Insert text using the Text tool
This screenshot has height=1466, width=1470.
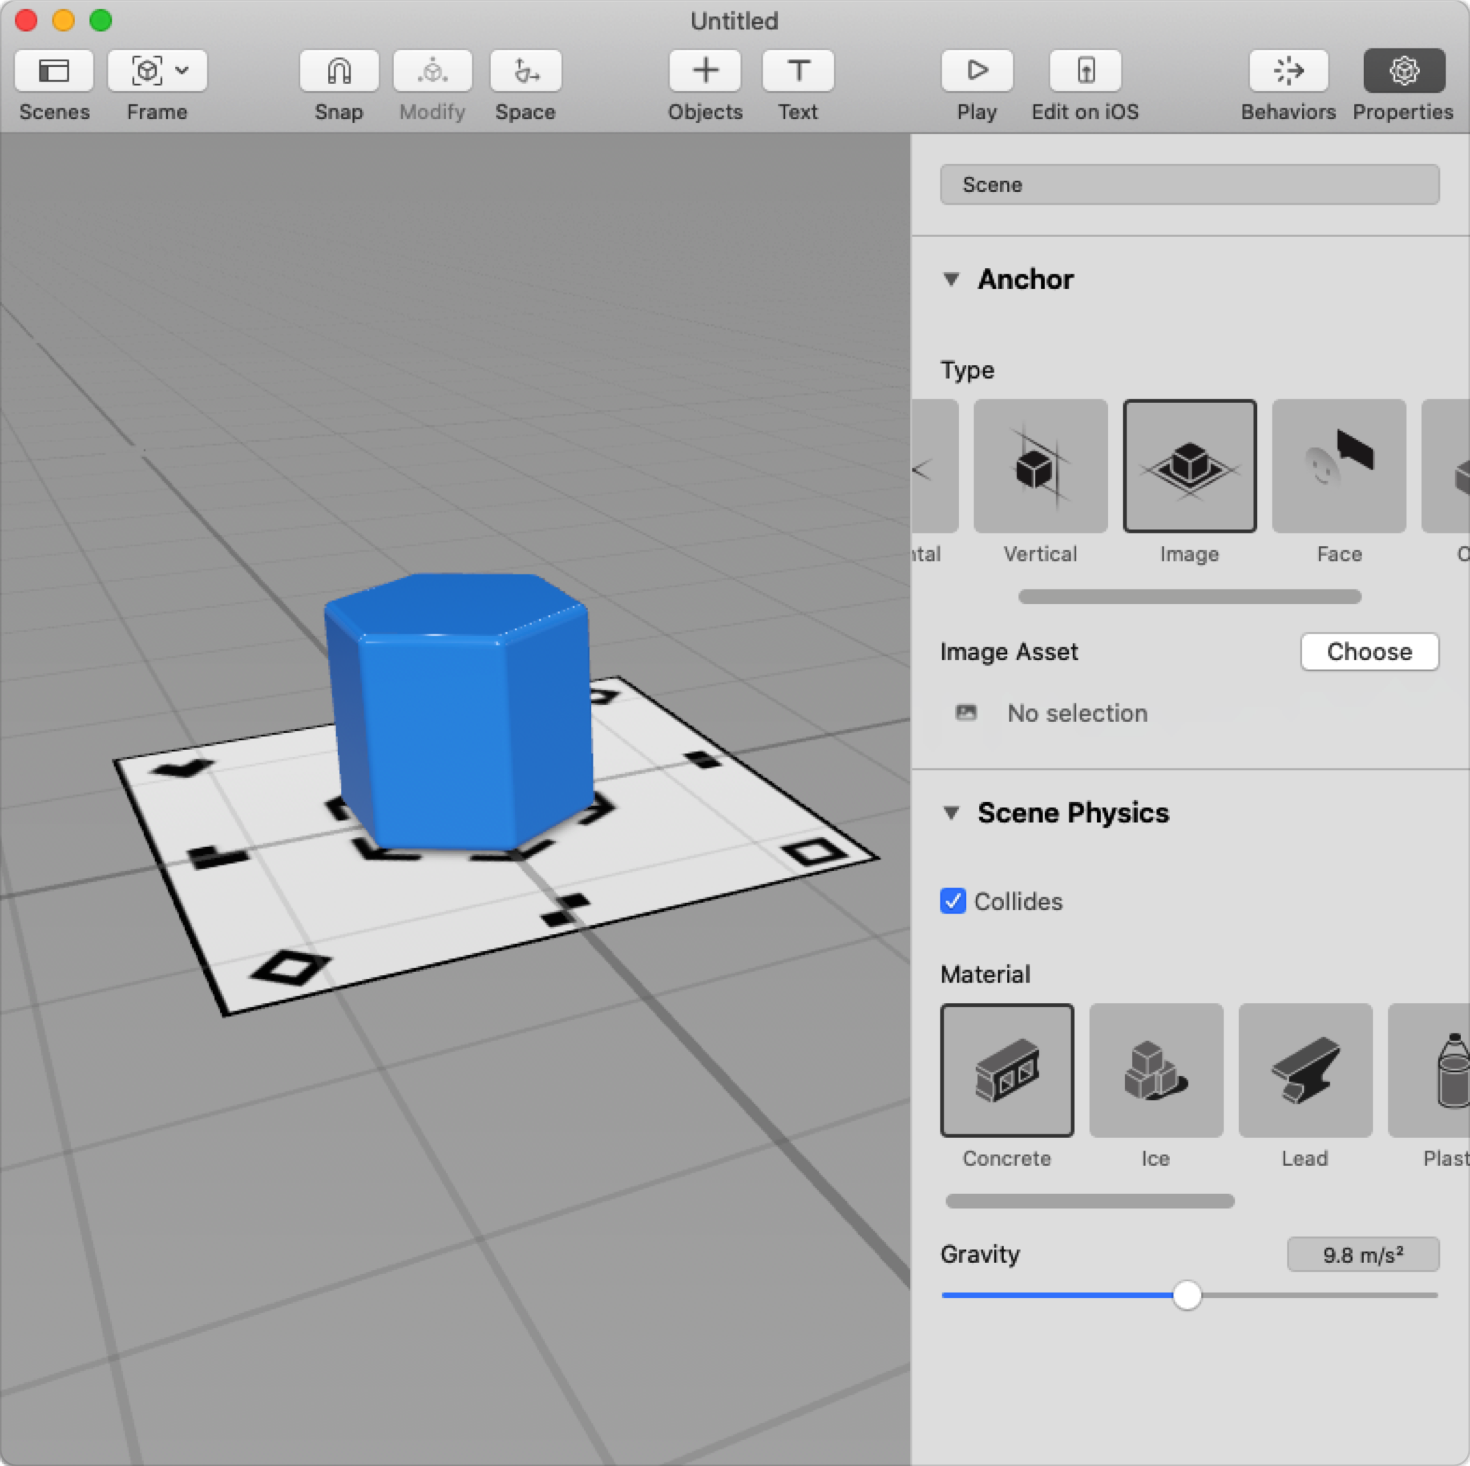797,71
